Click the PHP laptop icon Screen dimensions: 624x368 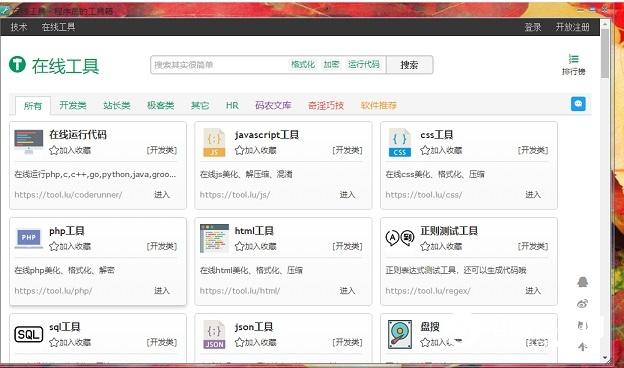tap(29, 238)
